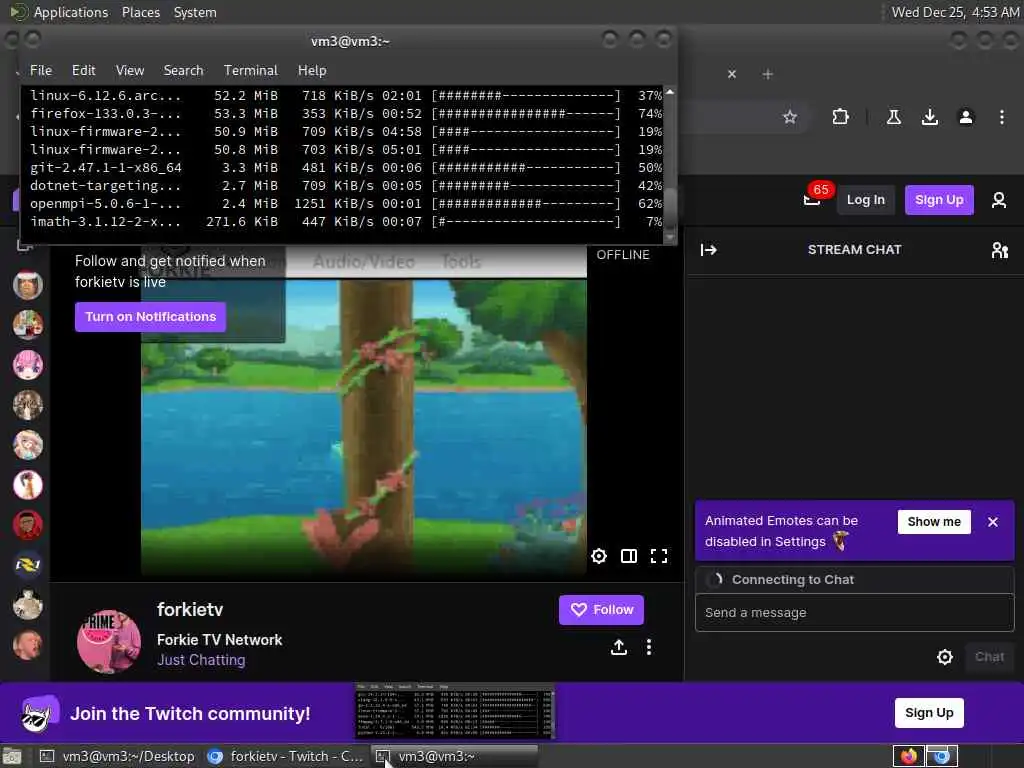Focus the Send a message field
This screenshot has width=1024, height=768.
(x=854, y=613)
